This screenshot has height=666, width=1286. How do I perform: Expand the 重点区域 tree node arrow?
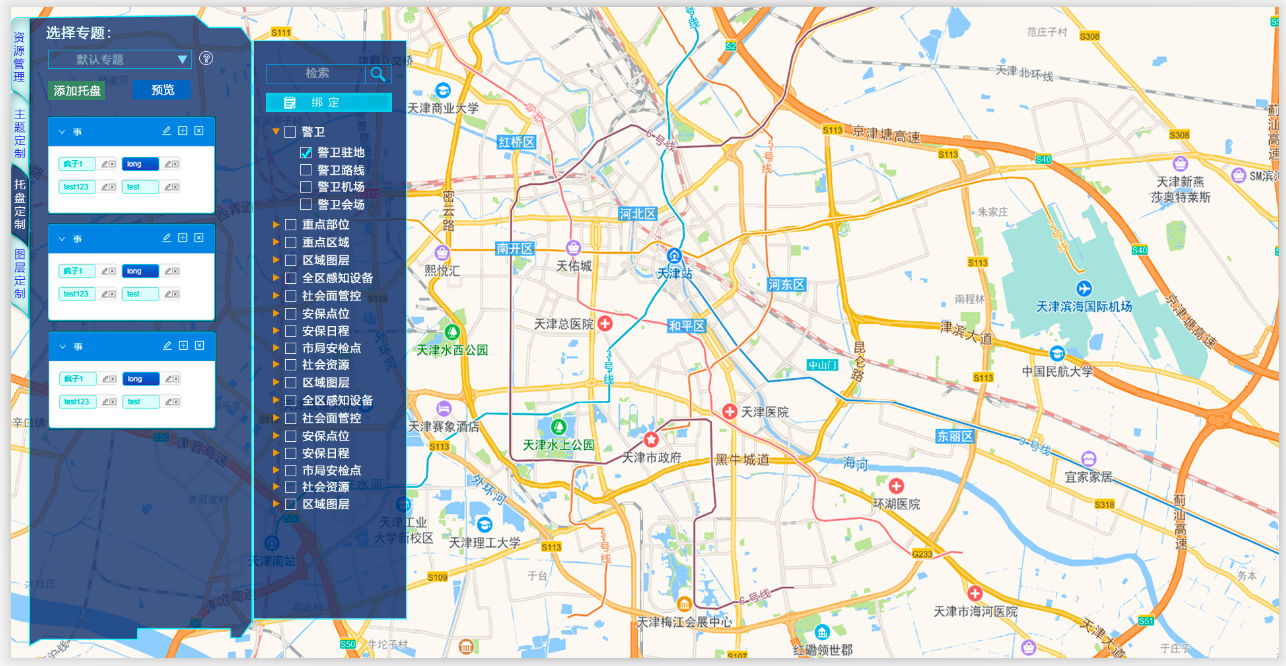pyautogui.click(x=277, y=242)
